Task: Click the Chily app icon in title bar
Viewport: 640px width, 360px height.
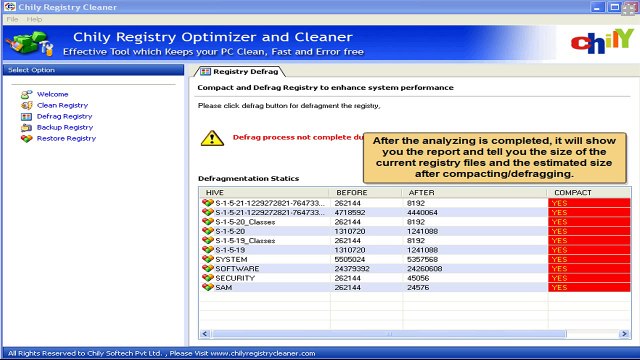Action: click(10, 7)
